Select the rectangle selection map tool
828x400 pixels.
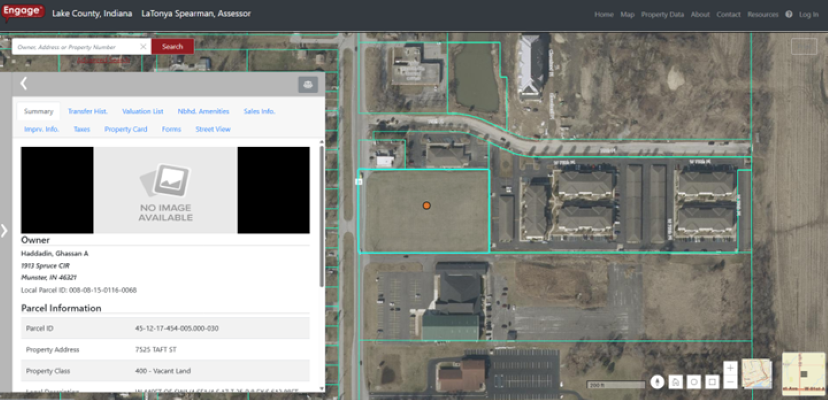pos(712,382)
